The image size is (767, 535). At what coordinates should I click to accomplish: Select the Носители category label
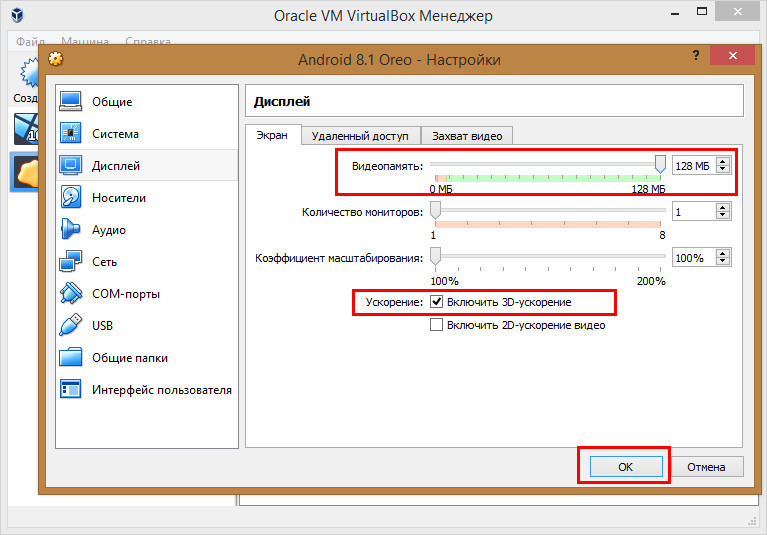click(x=119, y=198)
